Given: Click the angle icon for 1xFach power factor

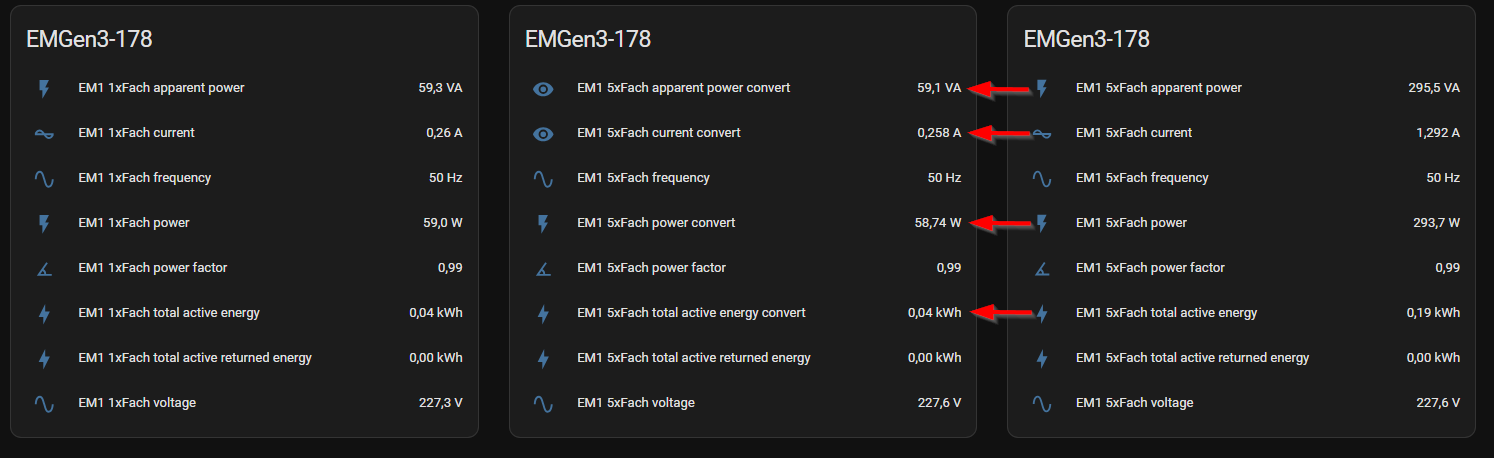Looking at the screenshot, I should click(x=43, y=268).
